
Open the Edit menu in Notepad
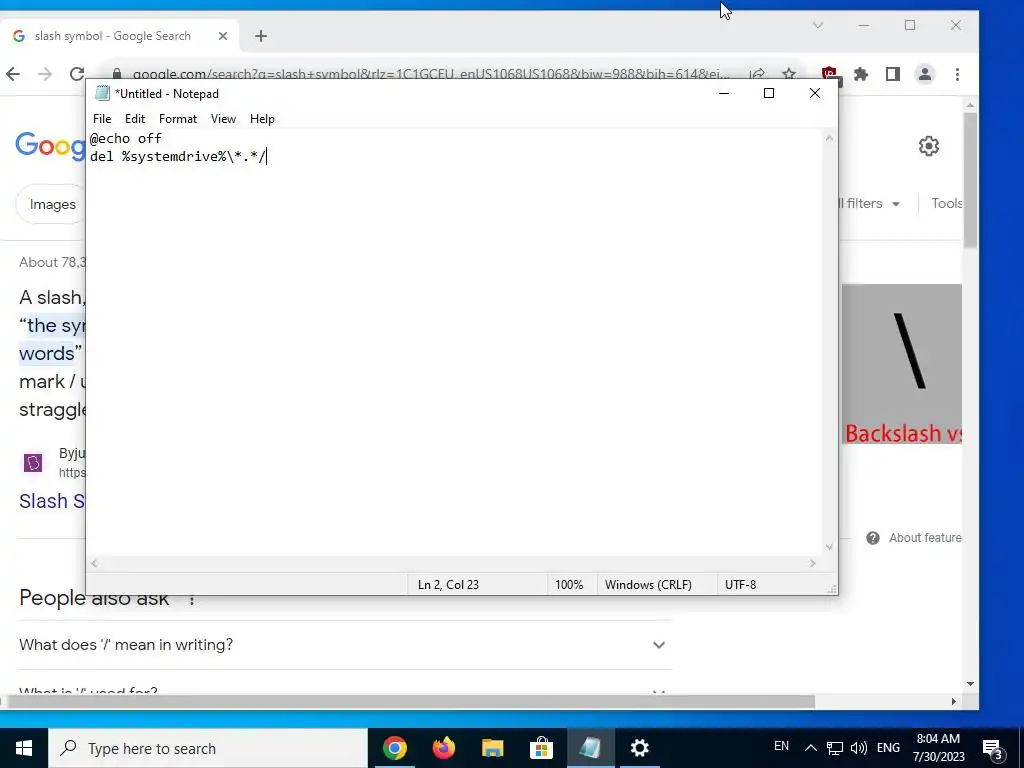[135, 119]
